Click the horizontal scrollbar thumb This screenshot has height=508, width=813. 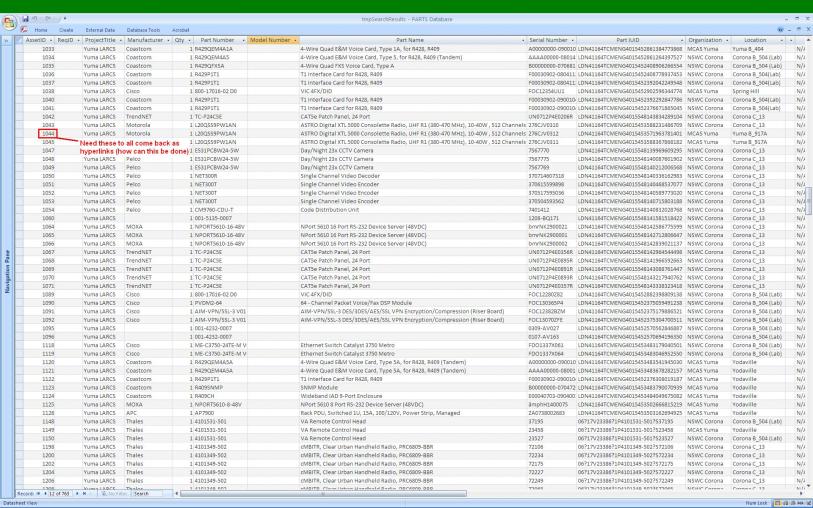coord(324,493)
